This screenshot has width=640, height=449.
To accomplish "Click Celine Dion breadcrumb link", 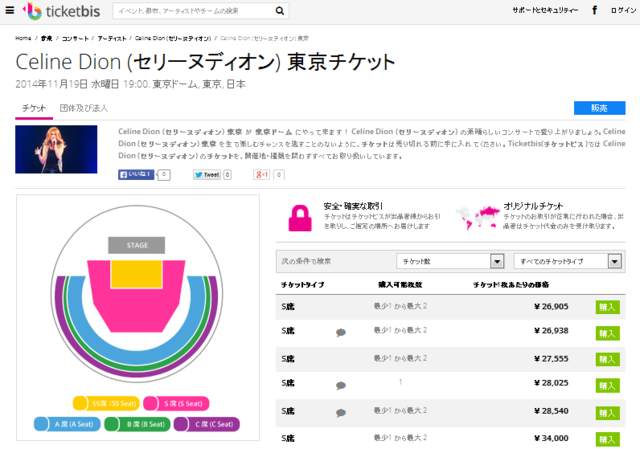I will point(173,38).
